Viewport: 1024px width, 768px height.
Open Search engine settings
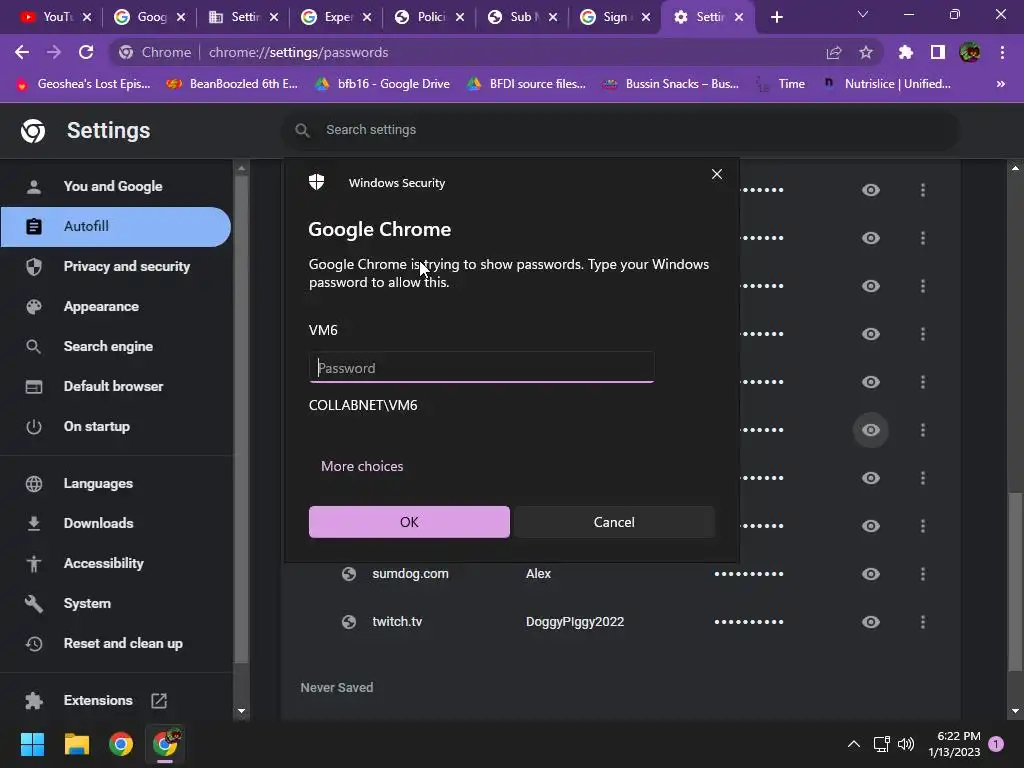point(116,346)
